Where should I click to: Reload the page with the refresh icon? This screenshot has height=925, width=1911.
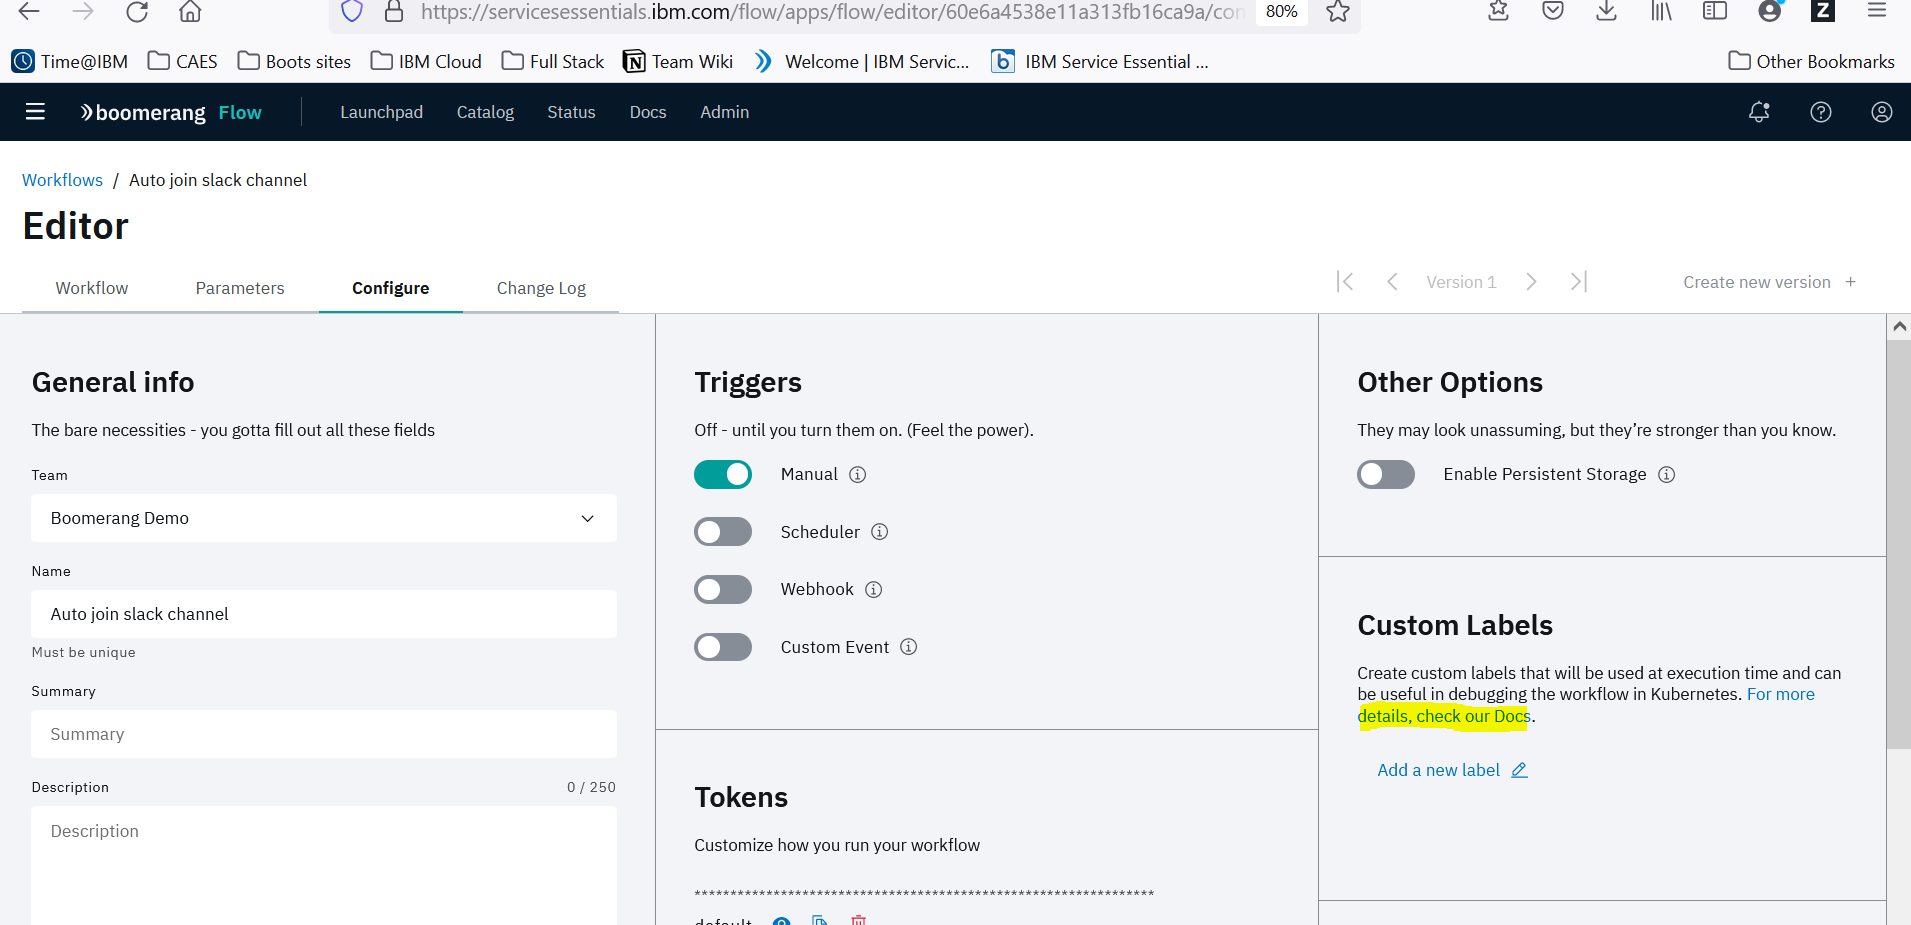click(137, 11)
